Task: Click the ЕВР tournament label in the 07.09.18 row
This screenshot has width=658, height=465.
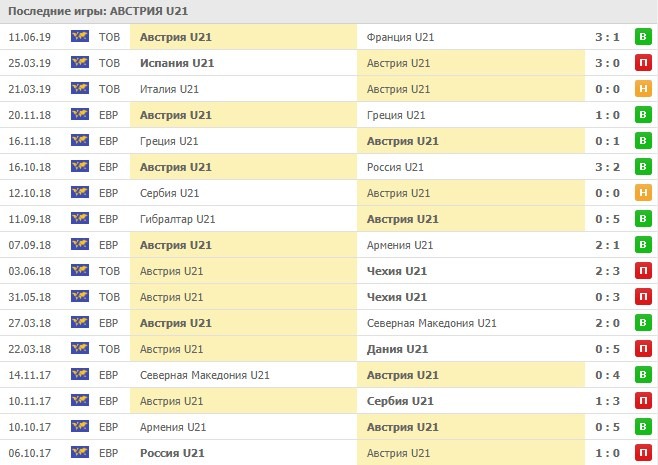Action: [109, 245]
